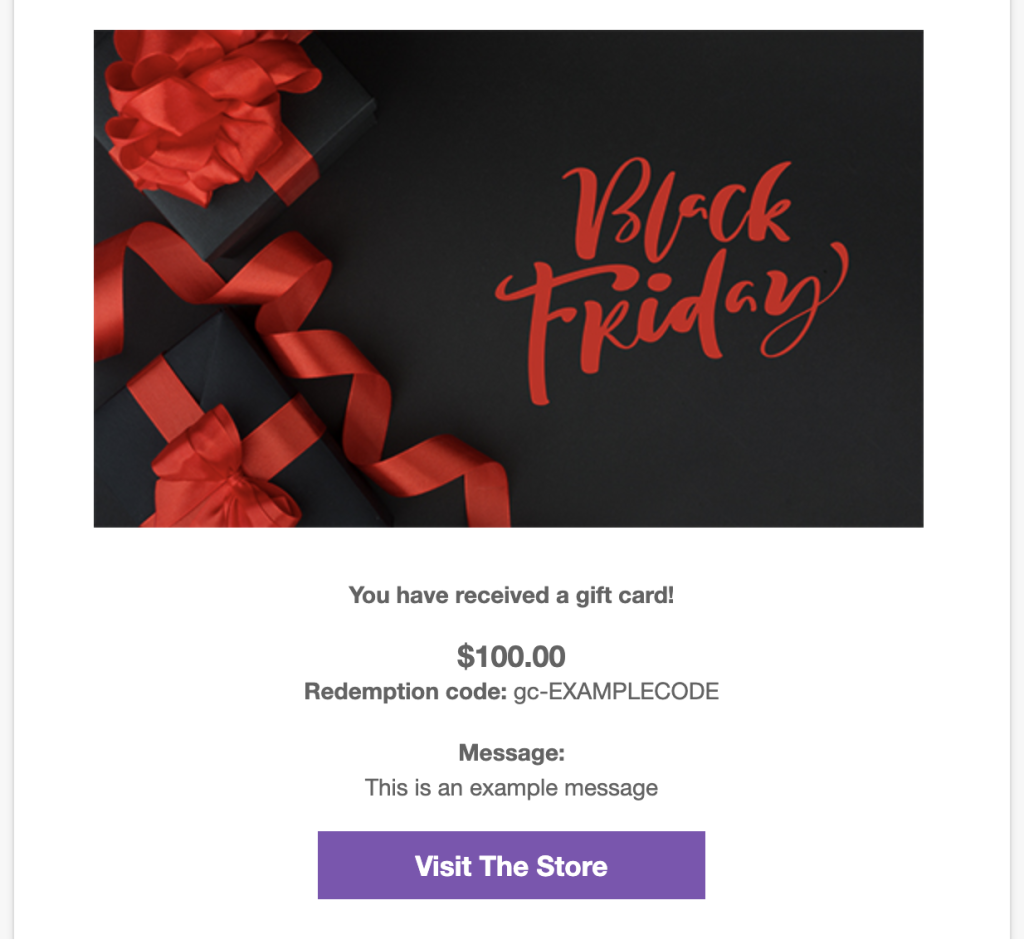The width and height of the screenshot is (1024, 949).
Task: Click the word 'Black' in the banner
Action: (679, 210)
